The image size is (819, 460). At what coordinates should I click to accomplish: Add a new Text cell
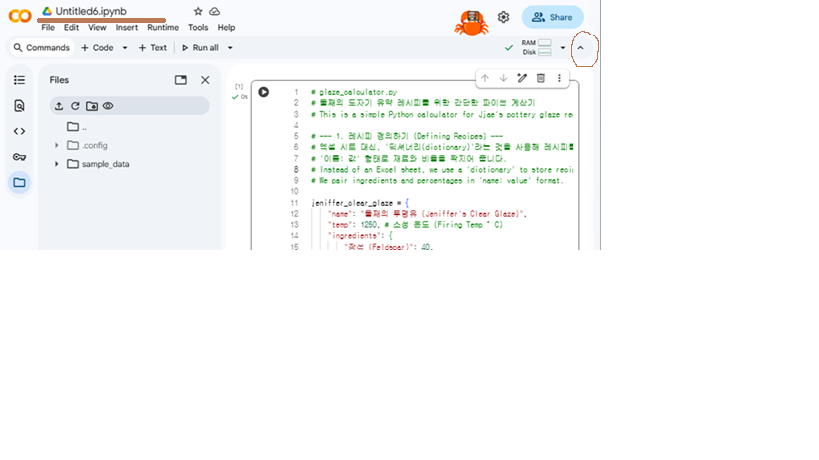(x=153, y=48)
